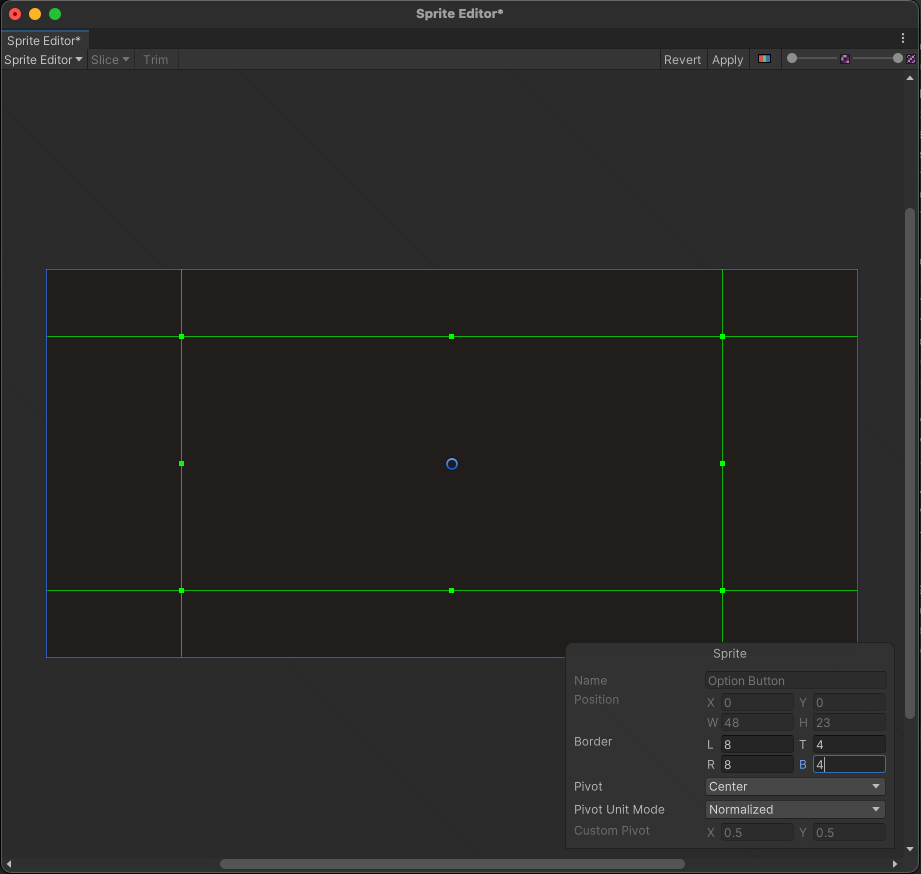921x874 pixels.
Task: Click the zoom slider handle
Action: coord(793,58)
